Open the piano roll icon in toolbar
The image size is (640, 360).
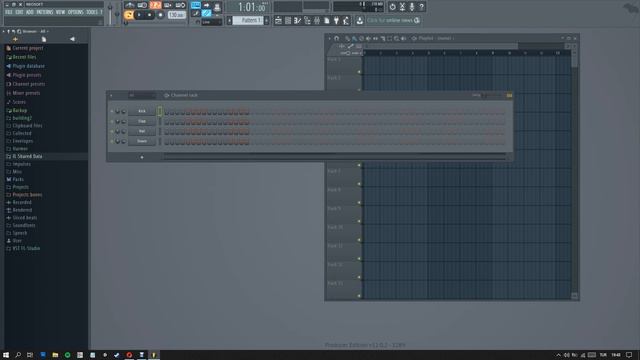(x=298, y=20)
